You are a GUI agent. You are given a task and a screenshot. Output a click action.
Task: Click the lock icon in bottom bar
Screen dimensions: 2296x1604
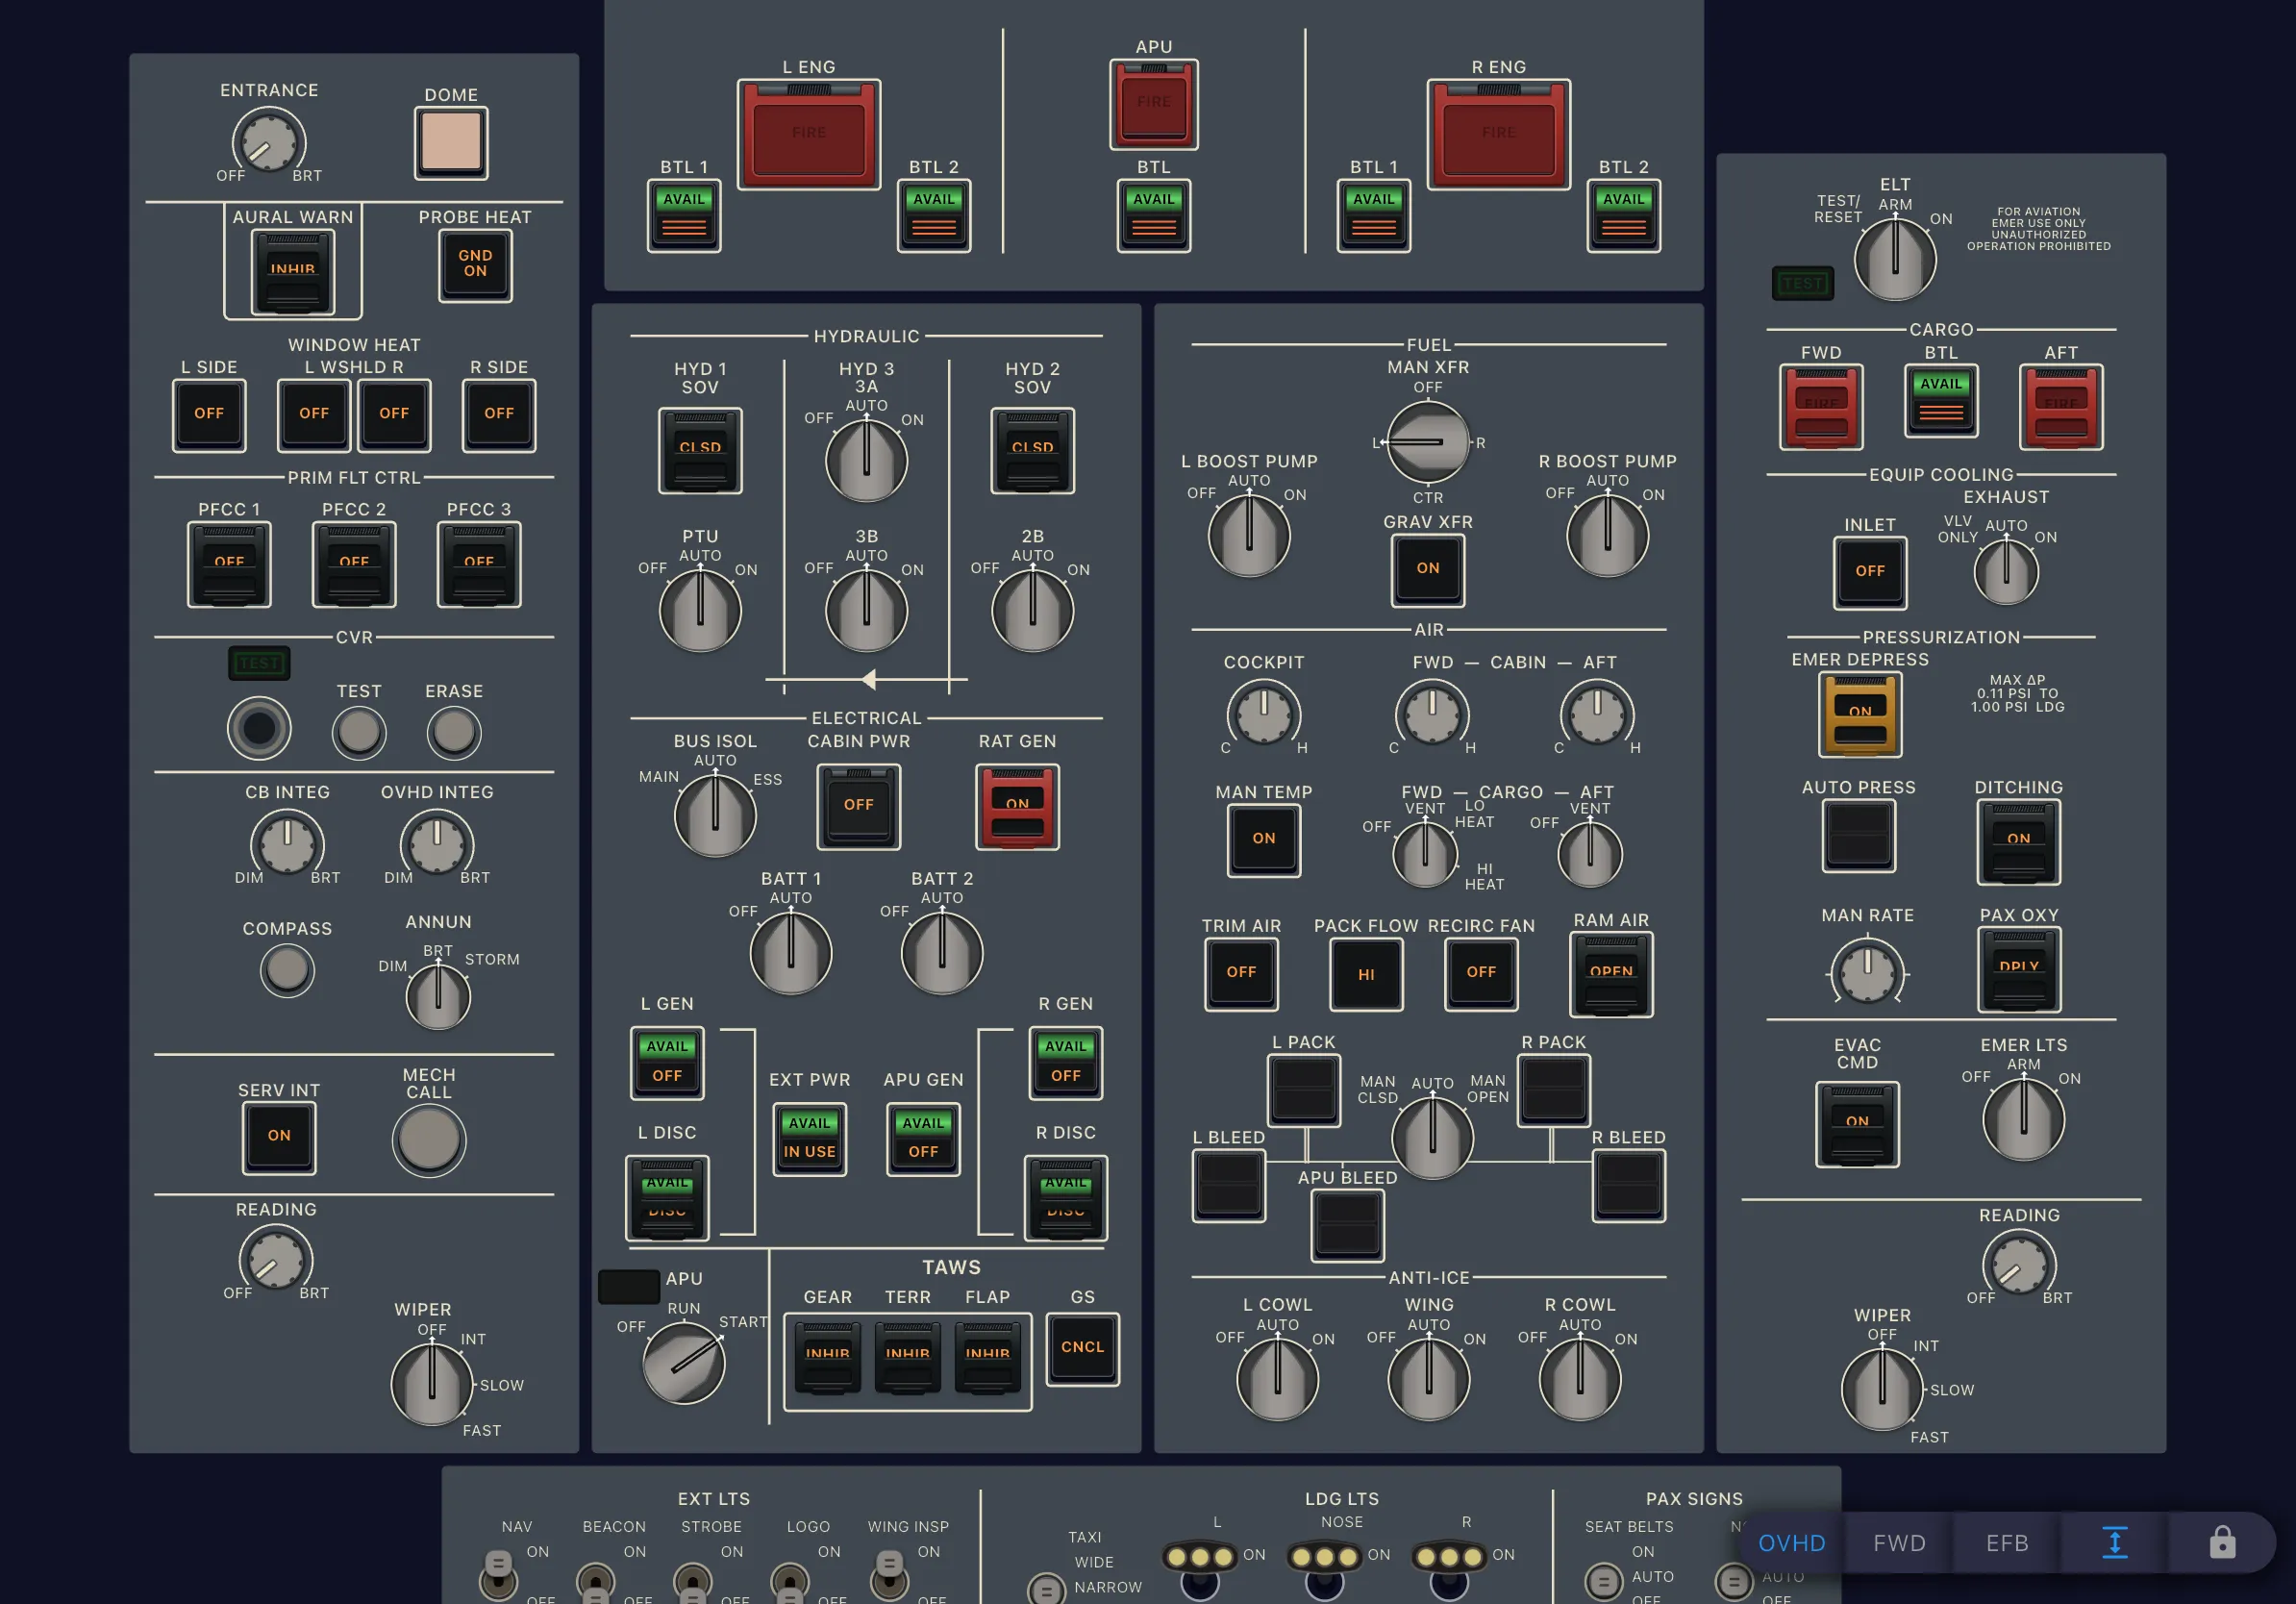click(x=2222, y=1542)
